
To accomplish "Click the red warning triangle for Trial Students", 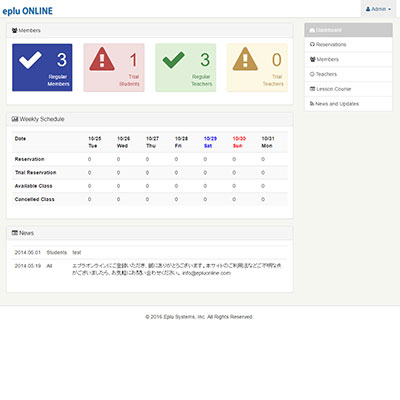I will click(102, 59).
